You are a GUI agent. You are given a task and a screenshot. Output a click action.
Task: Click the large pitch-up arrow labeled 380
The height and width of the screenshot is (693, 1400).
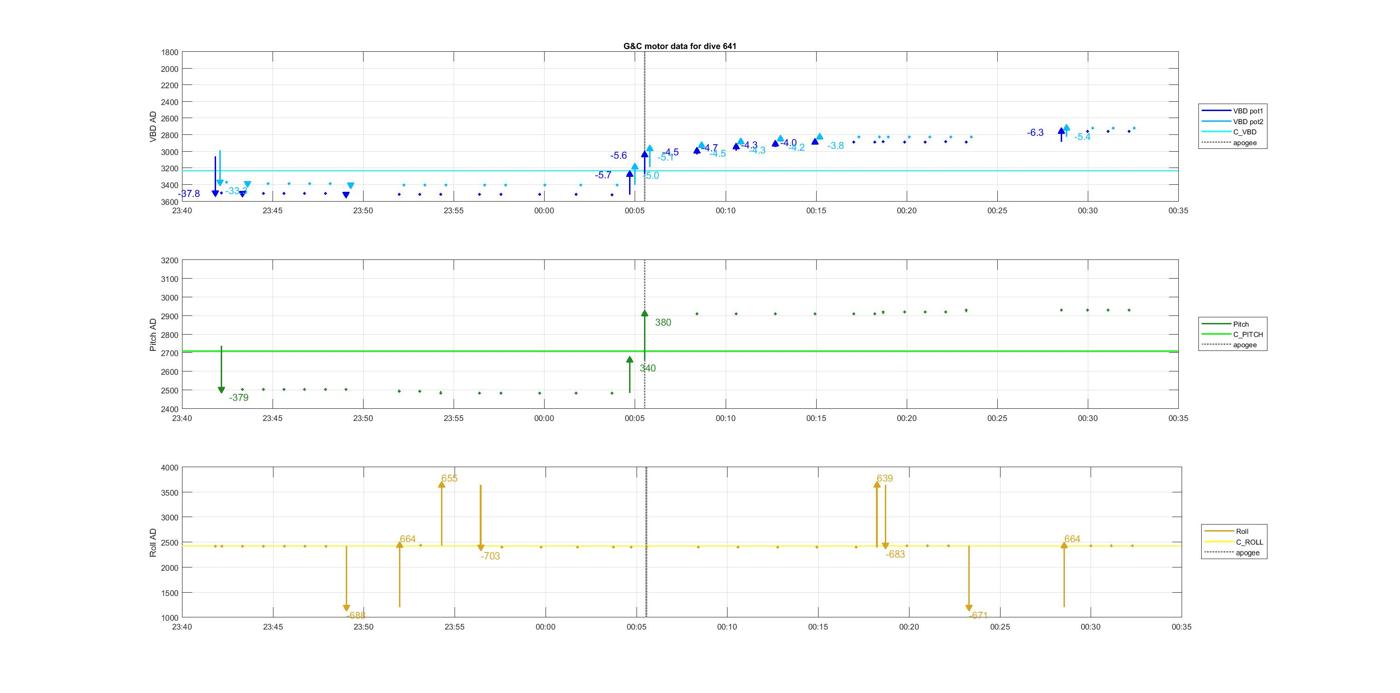[x=644, y=335]
